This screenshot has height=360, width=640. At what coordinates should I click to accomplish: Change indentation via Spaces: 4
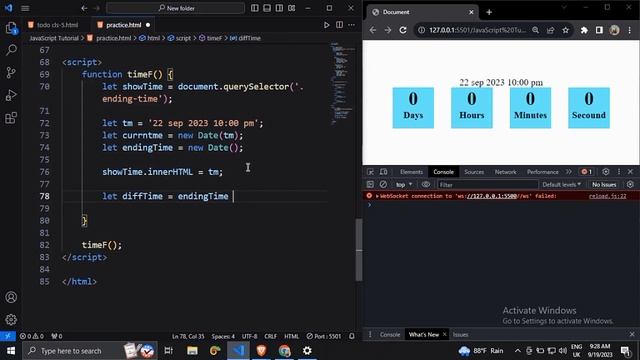pyautogui.click(x=223, y=336)
